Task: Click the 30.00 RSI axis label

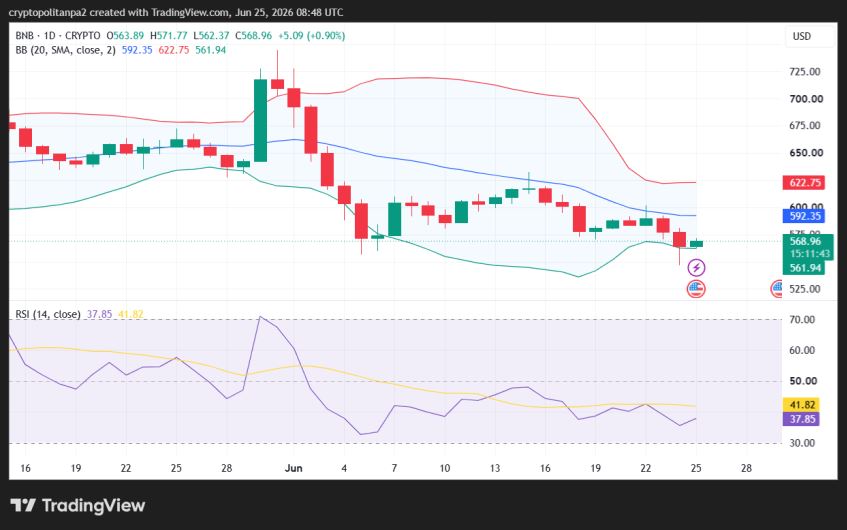Action: coord(802,443)
